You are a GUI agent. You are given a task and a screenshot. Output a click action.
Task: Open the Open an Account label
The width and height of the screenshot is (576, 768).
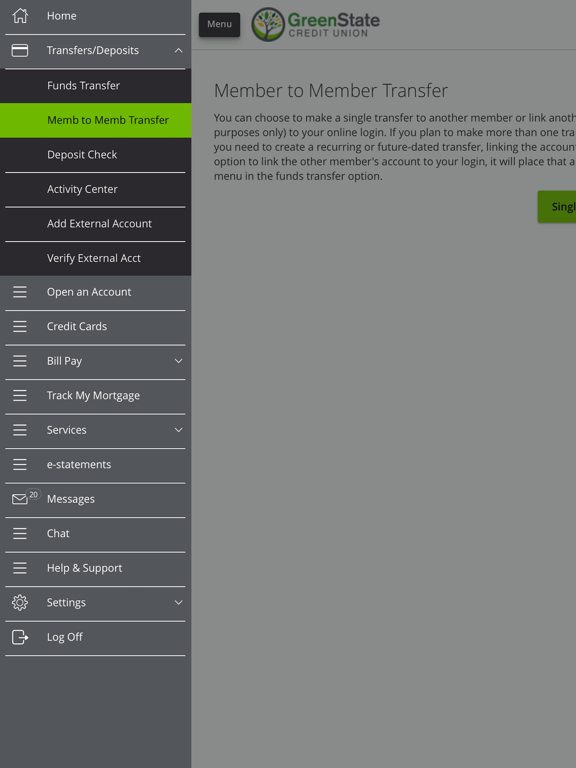pos(89,292)
